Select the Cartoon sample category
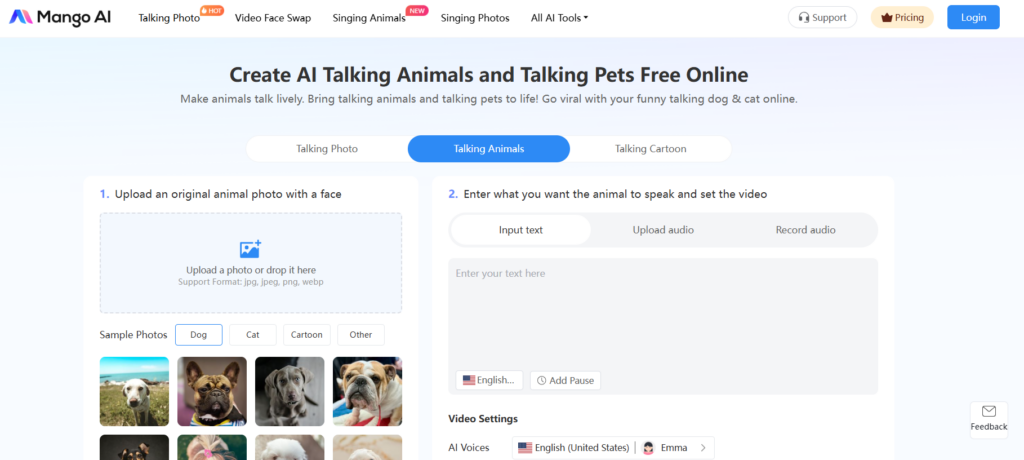The image size is (1024, 460). [307, 335]
